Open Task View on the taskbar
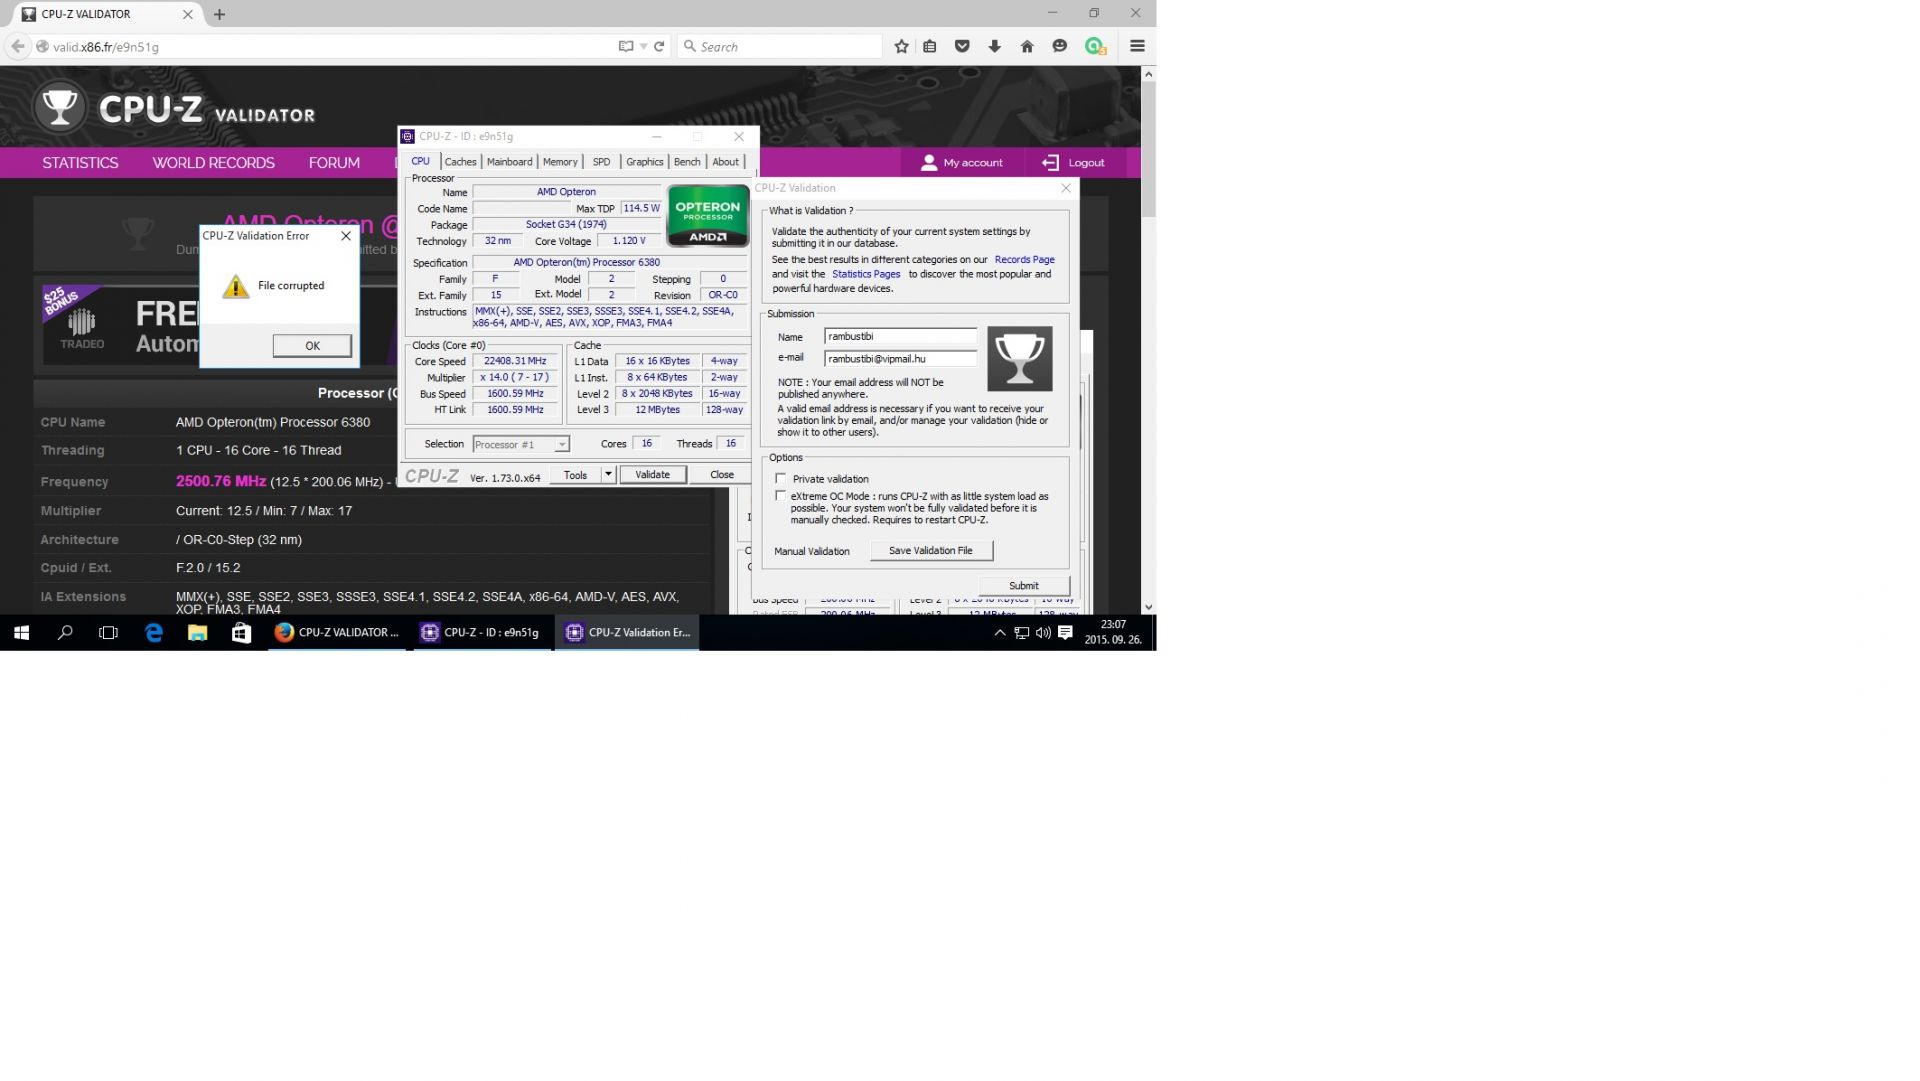Screen dimensions: 1920x1081 tap(109, 633)
